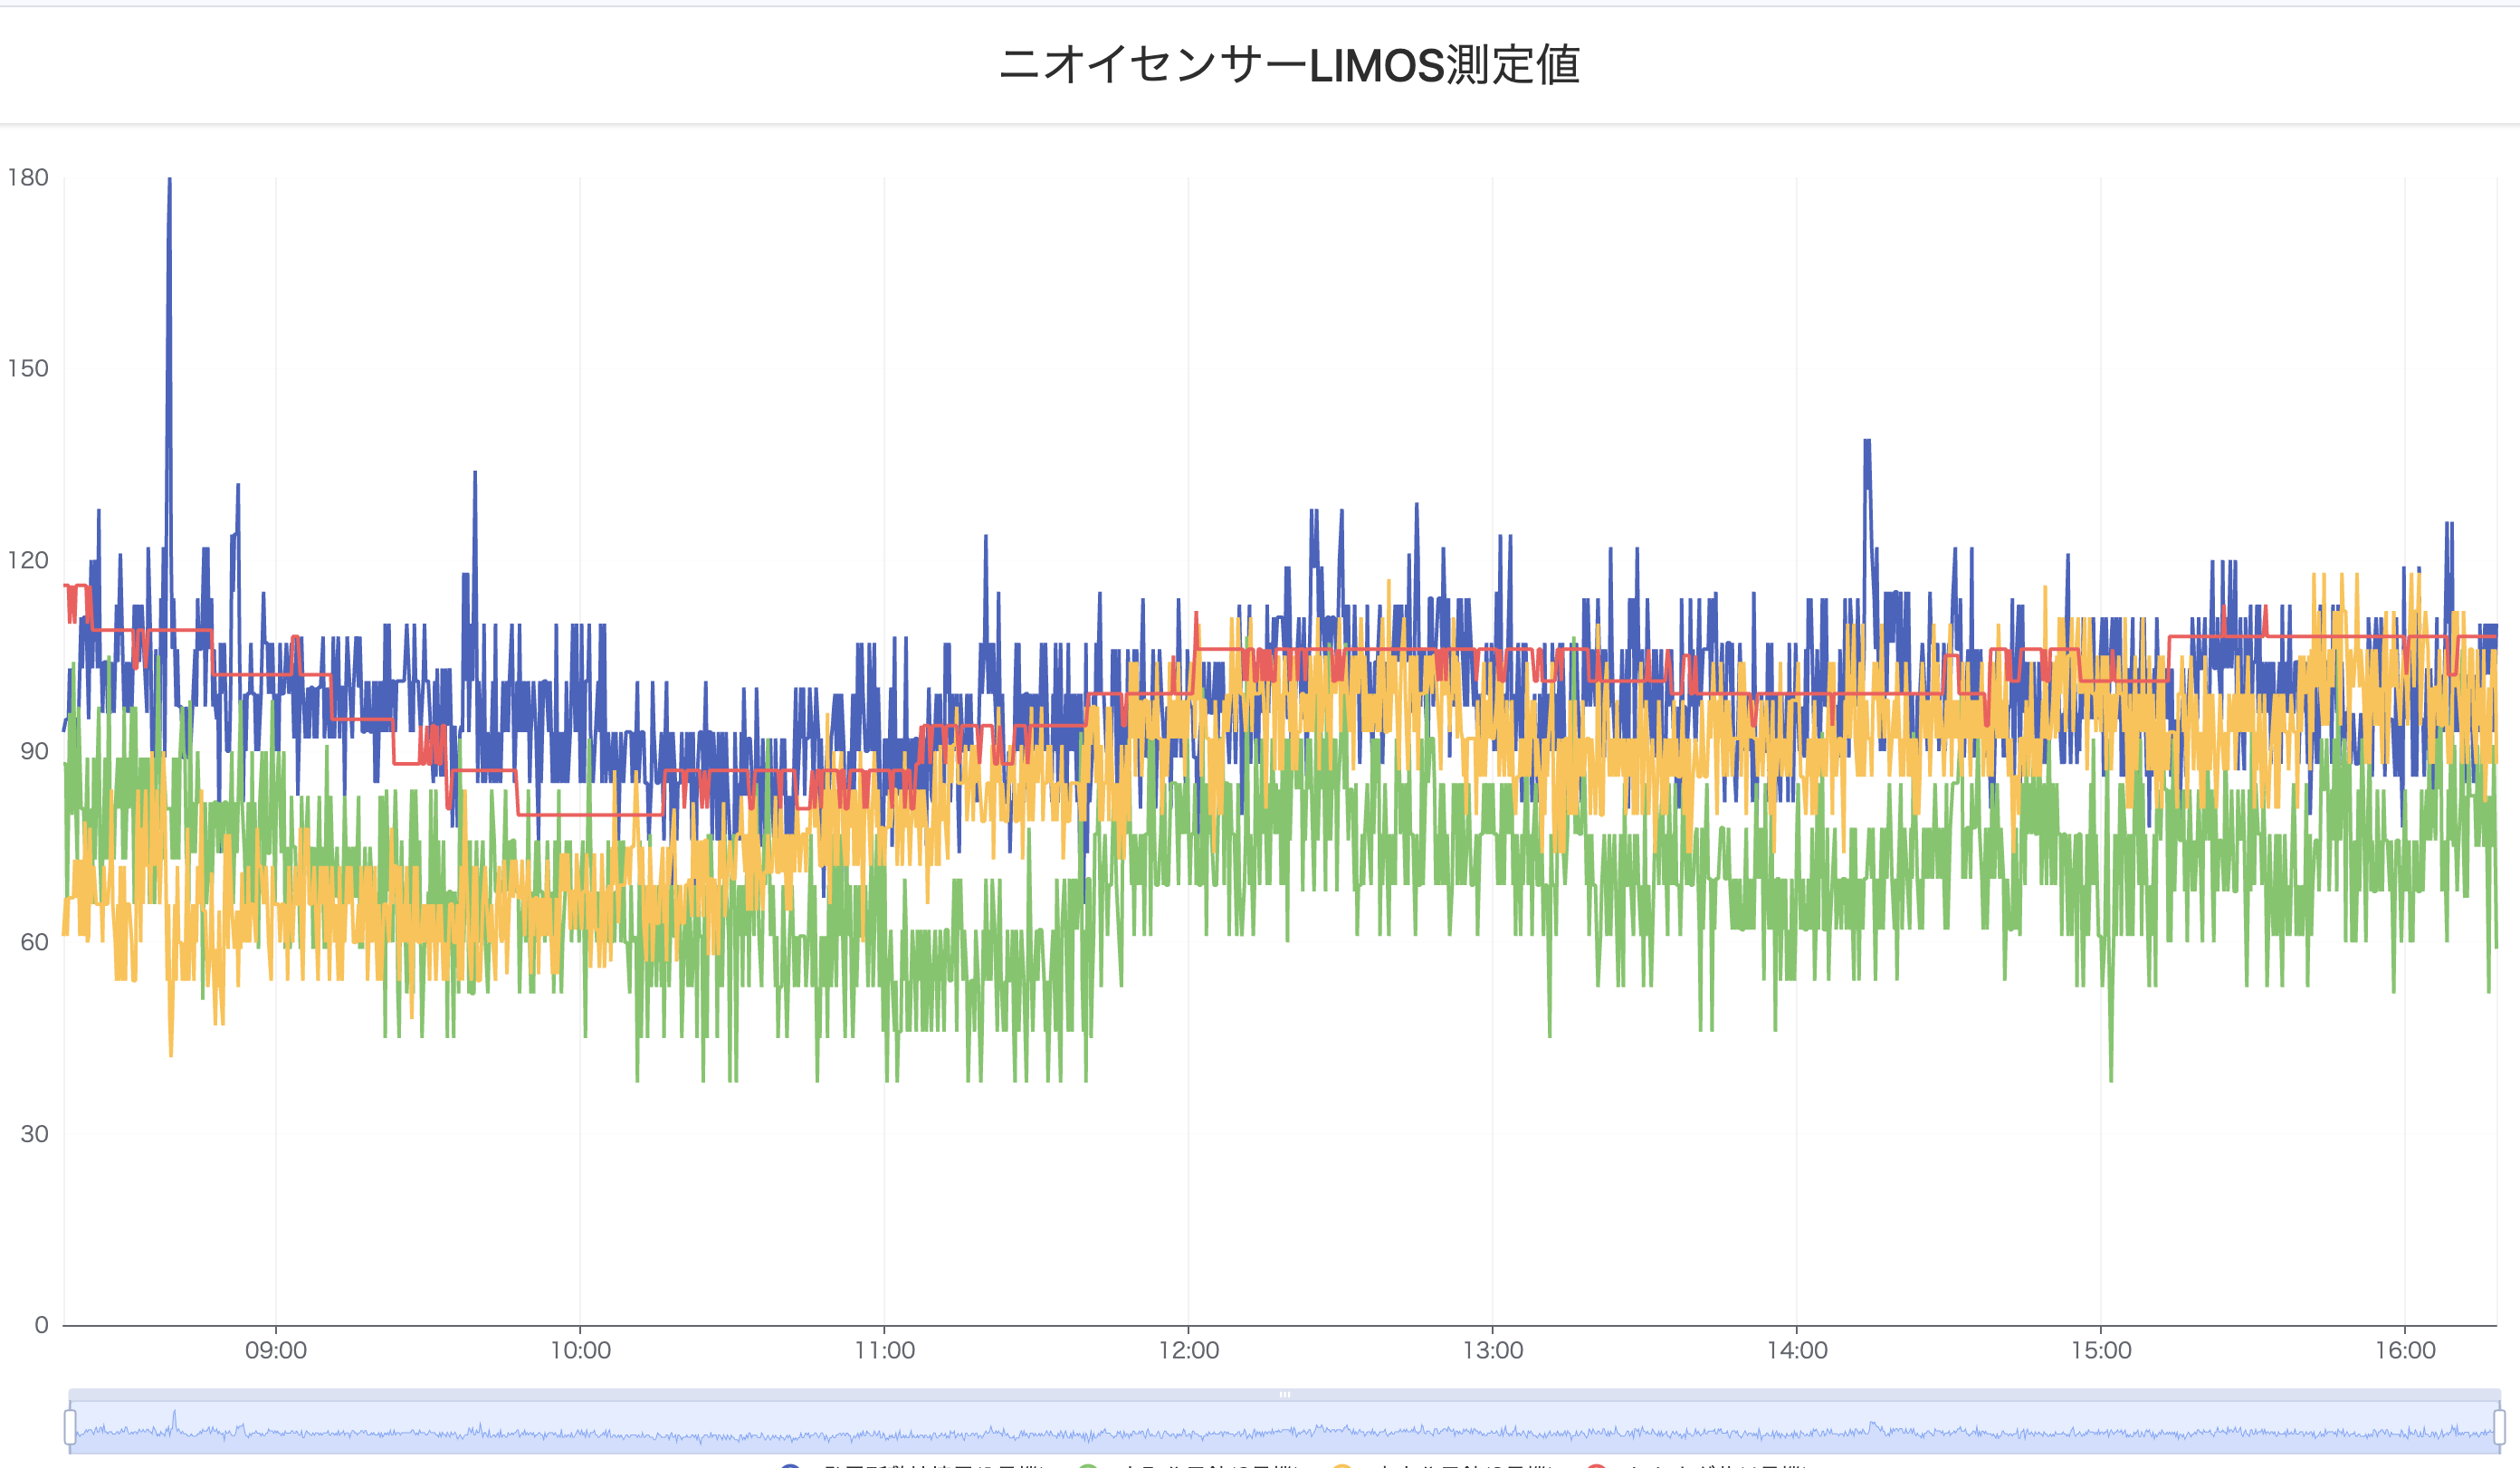2520x1468 pixels.
Task: Click the move grip atop the zoom slider
Action: pos(1284,1394)
